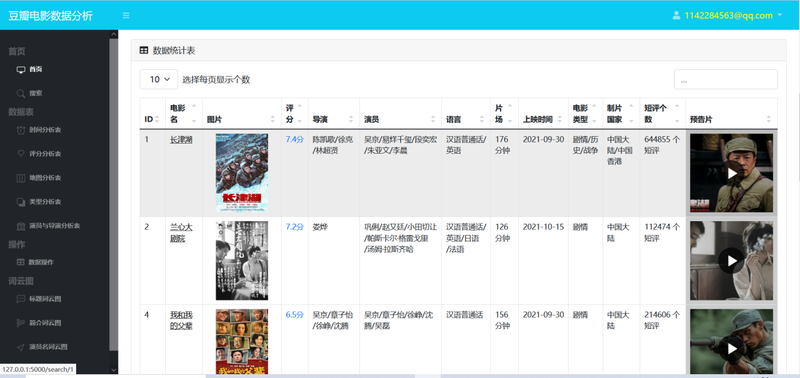Image resolution: width=800 pixels, height=378 pixels.
Task: Play the 长津湖 trailer video
Action: pos(732,173)
